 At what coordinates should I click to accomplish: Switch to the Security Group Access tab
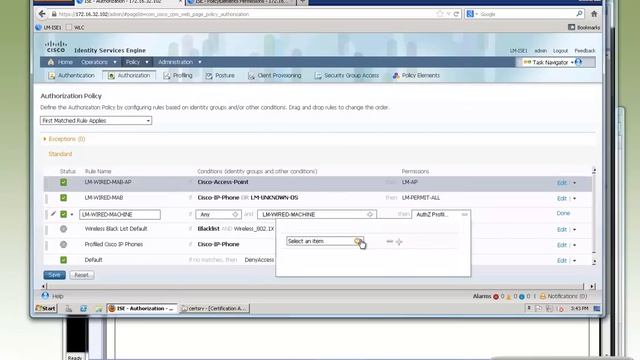click(x=347, y=76)
